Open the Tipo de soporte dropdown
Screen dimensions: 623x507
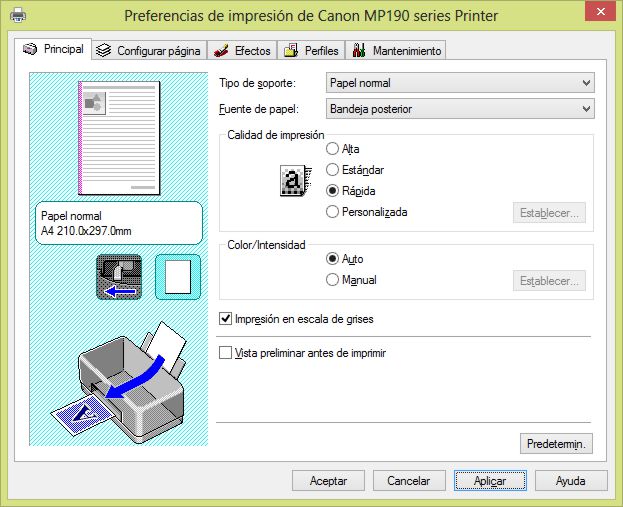[x=460, y=83]
